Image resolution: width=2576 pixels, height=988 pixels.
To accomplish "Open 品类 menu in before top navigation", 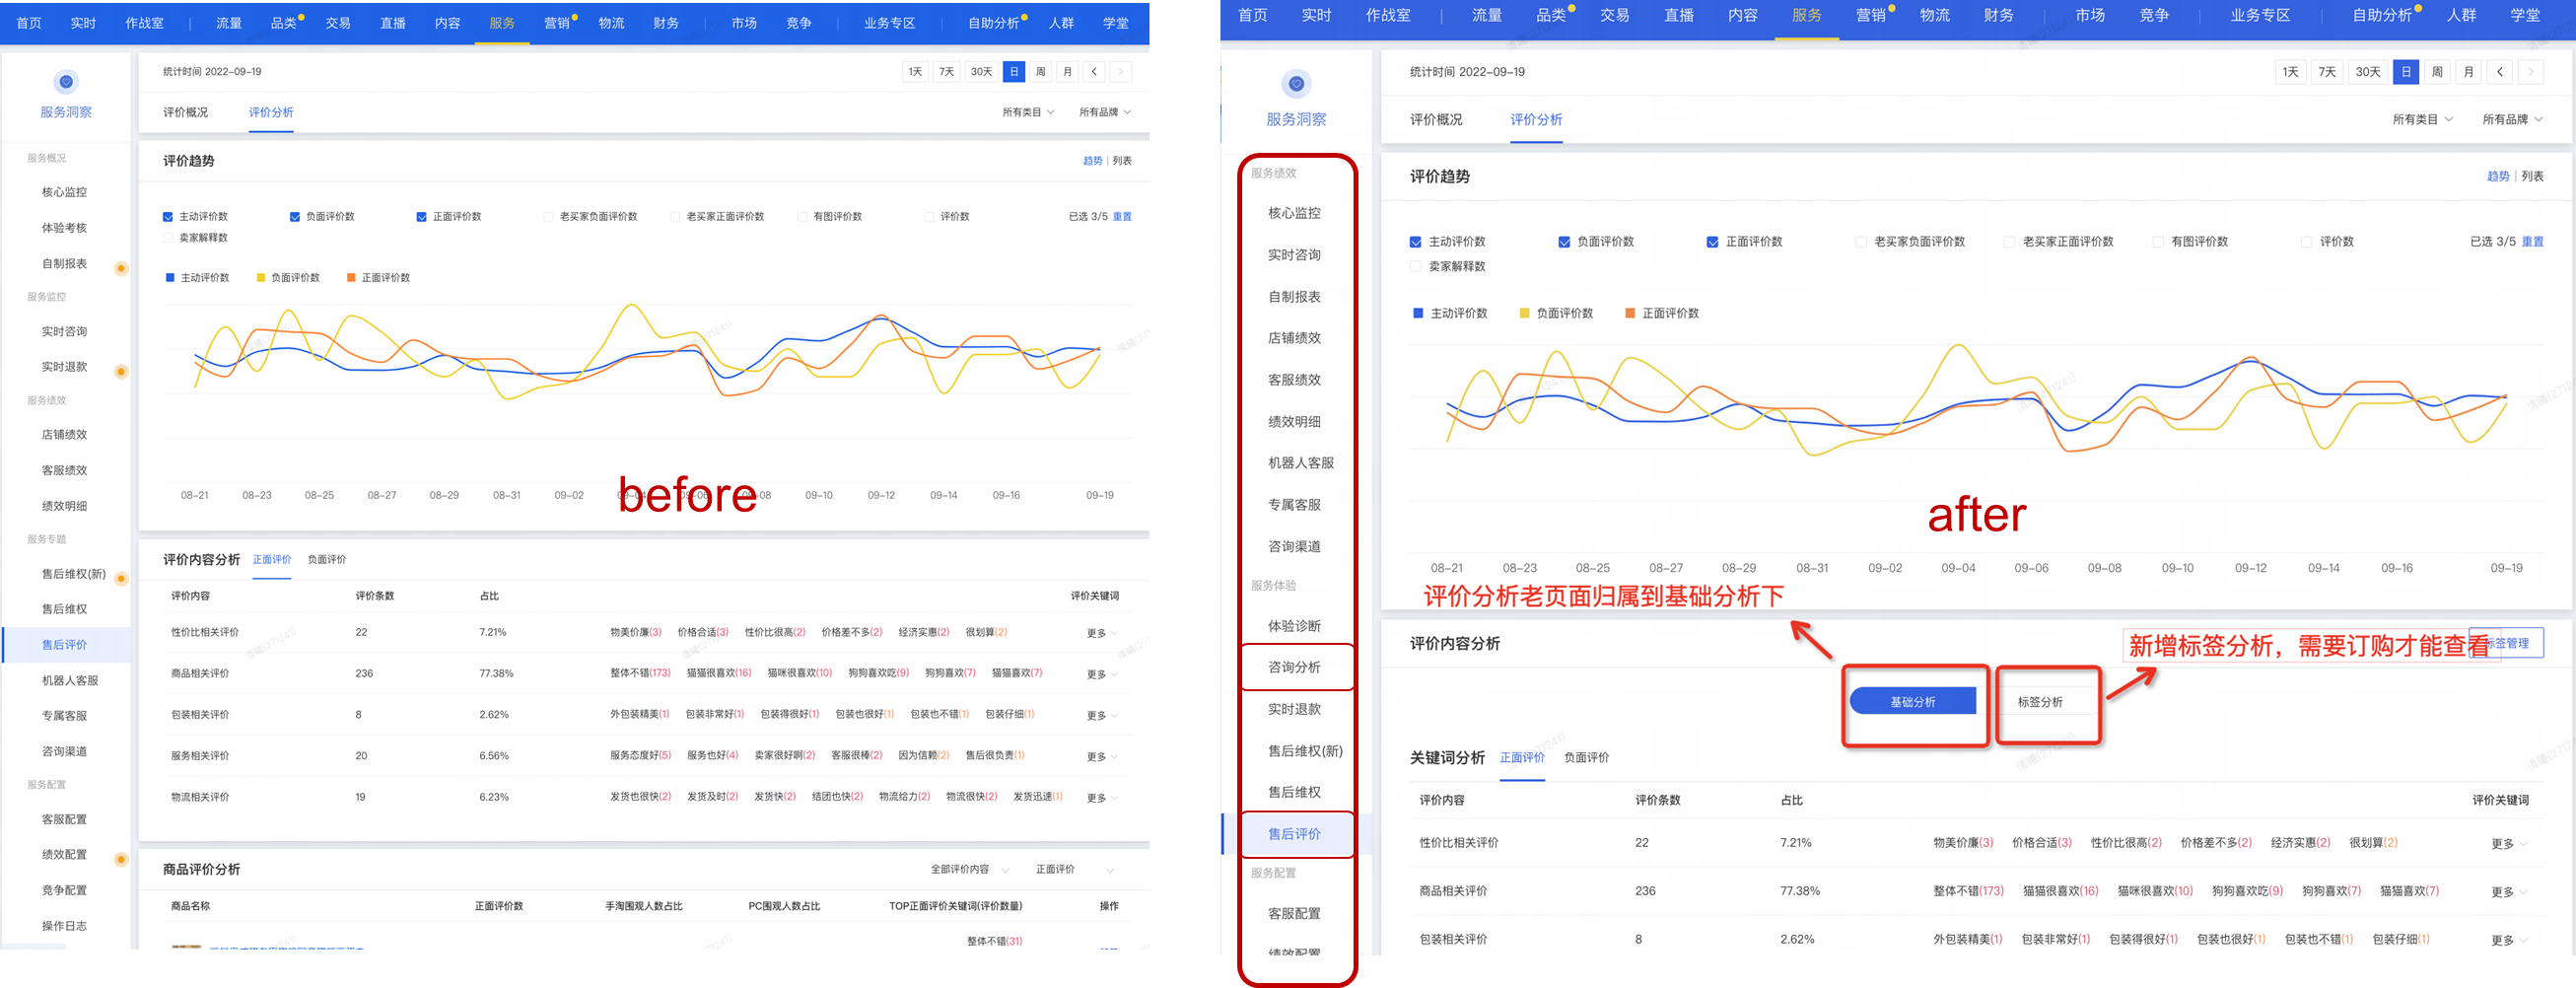I will coord(284,23).
